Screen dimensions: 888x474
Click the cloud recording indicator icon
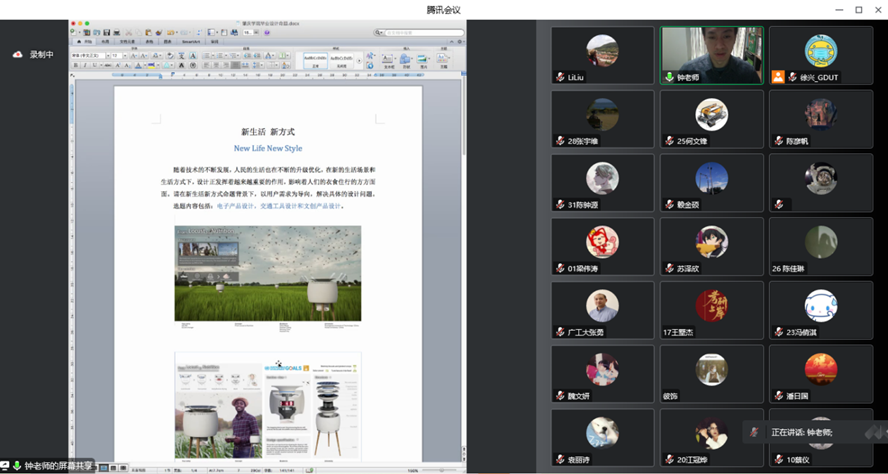tap(17, 55)
